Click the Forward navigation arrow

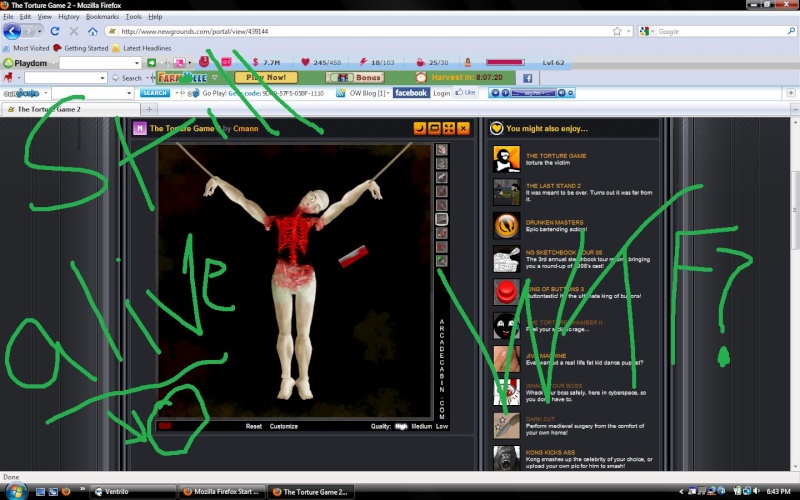click(x=29, y=31)
